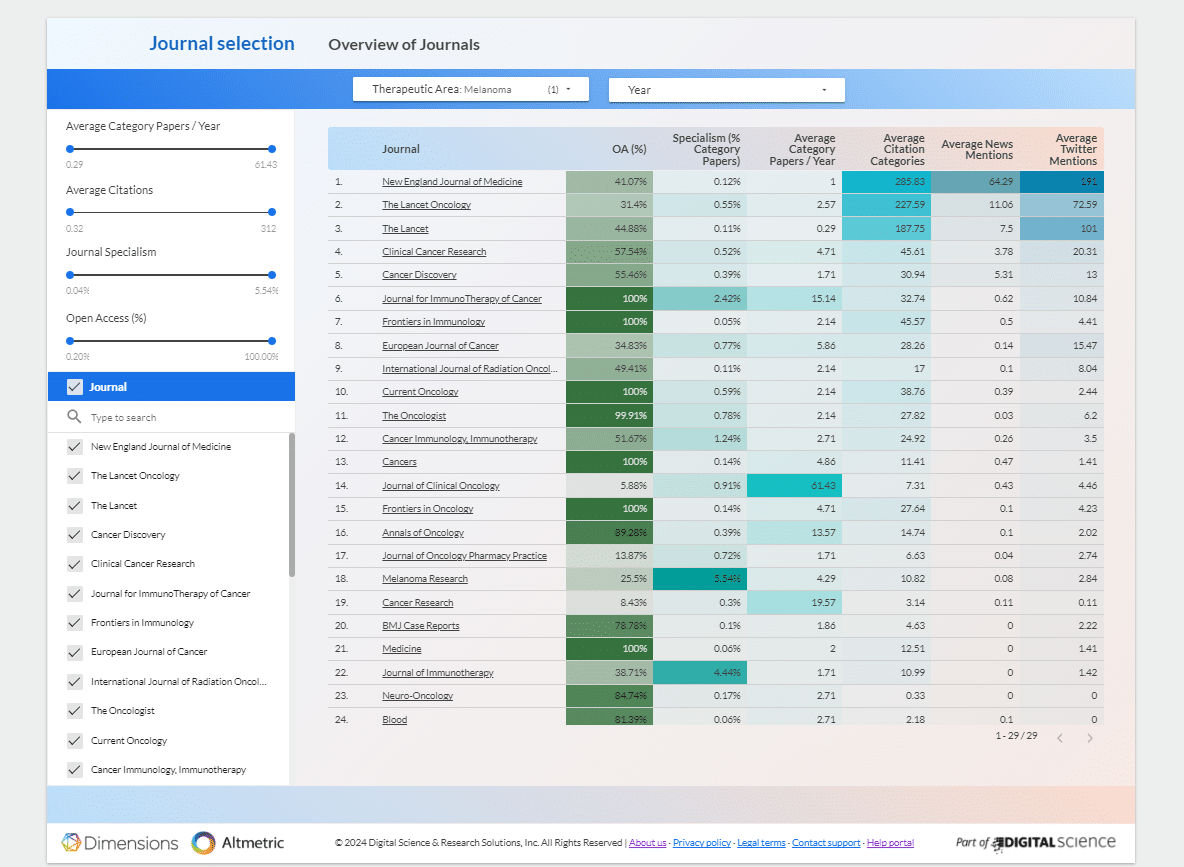Sort by the OA (%) column header
The height and width of the screenshot is (867, 1184).
(629, 149)
